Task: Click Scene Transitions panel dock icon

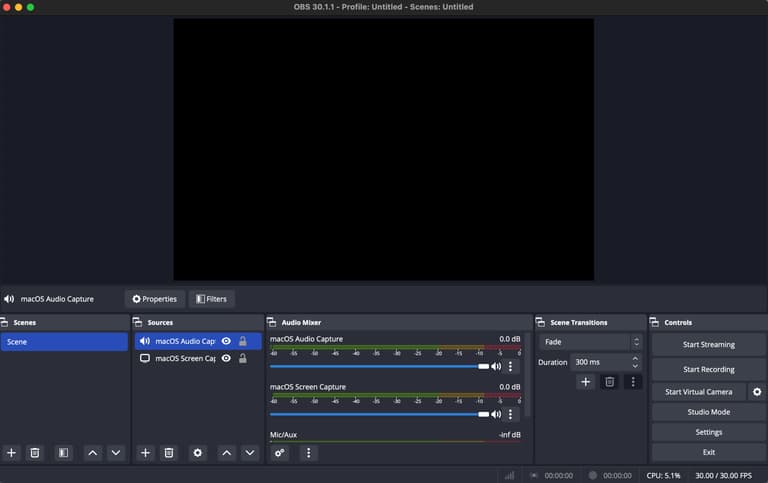Action: tap(540, 322)
